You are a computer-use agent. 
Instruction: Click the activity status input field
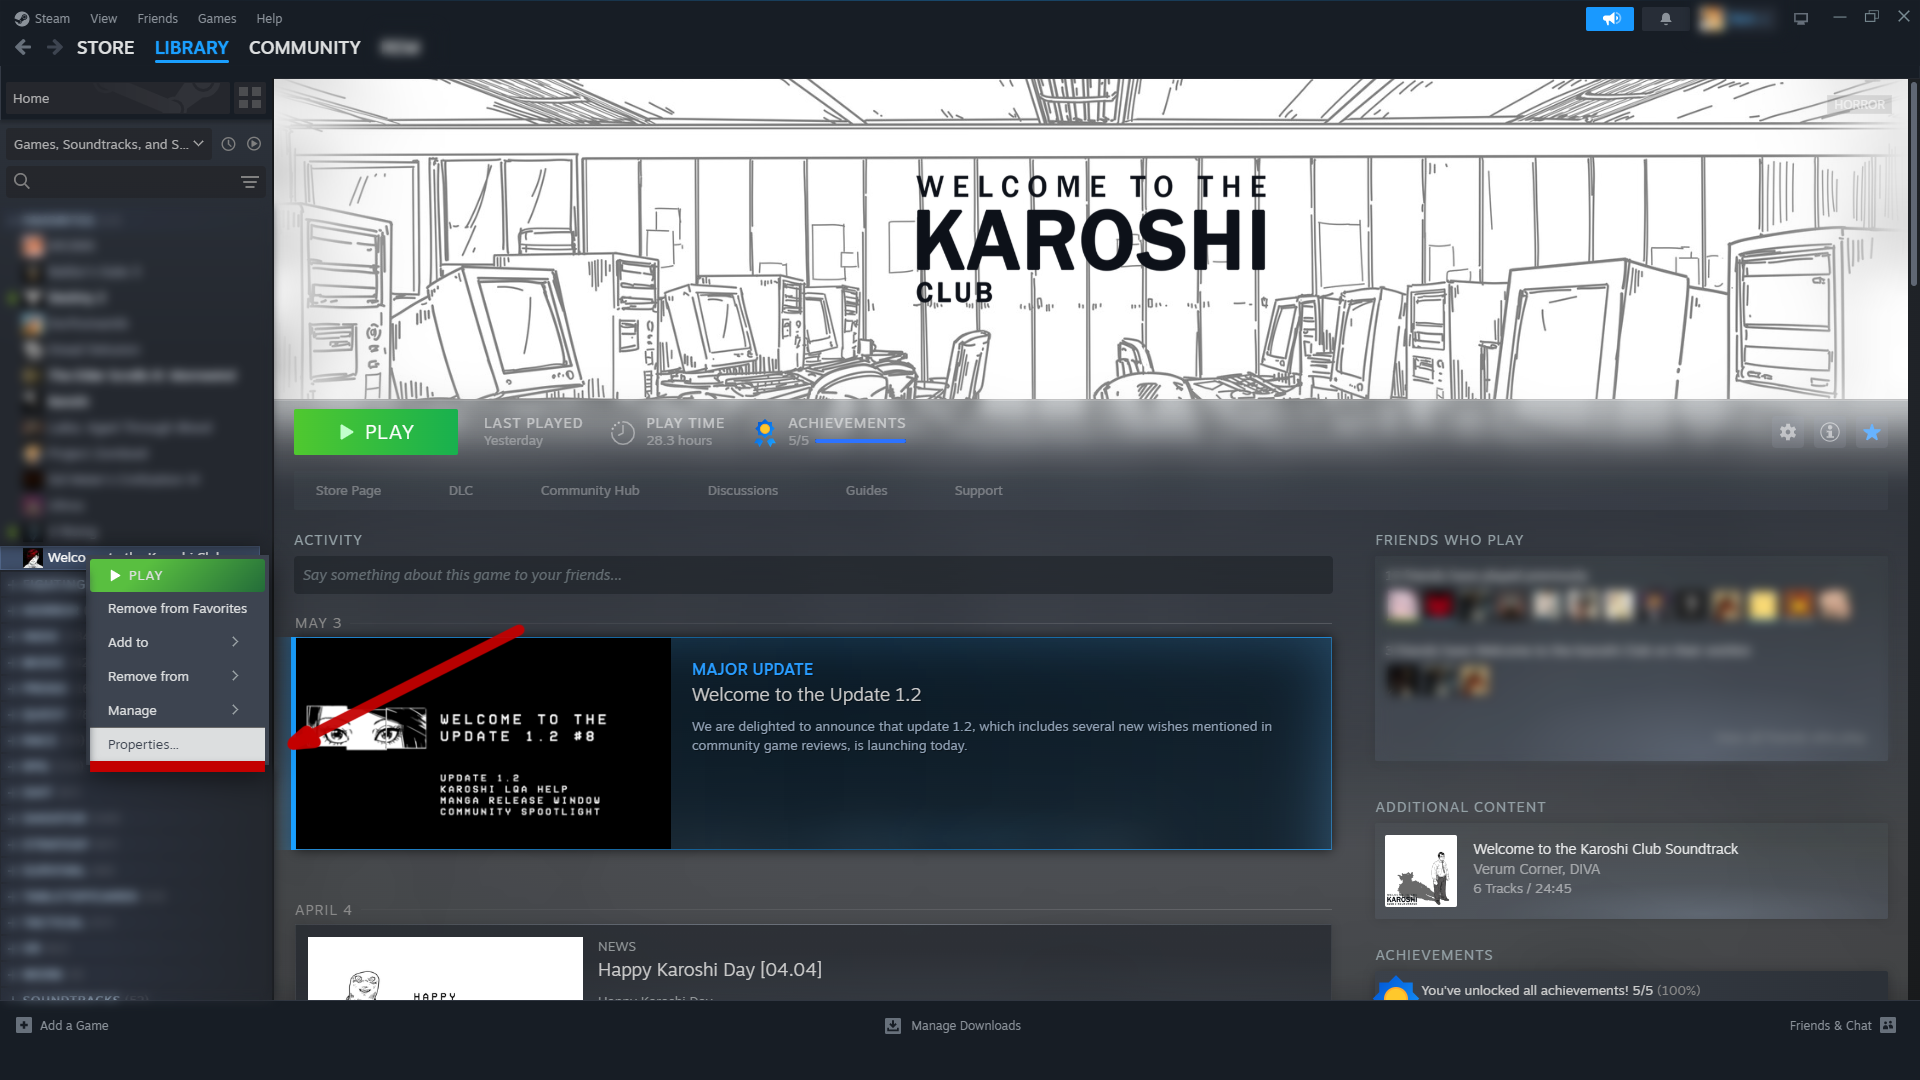(812, 575)
